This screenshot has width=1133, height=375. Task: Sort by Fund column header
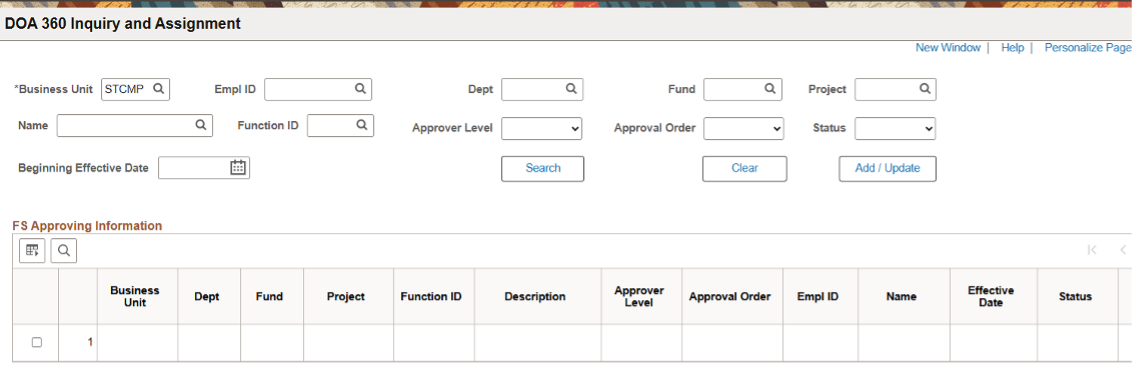point(270,296)
